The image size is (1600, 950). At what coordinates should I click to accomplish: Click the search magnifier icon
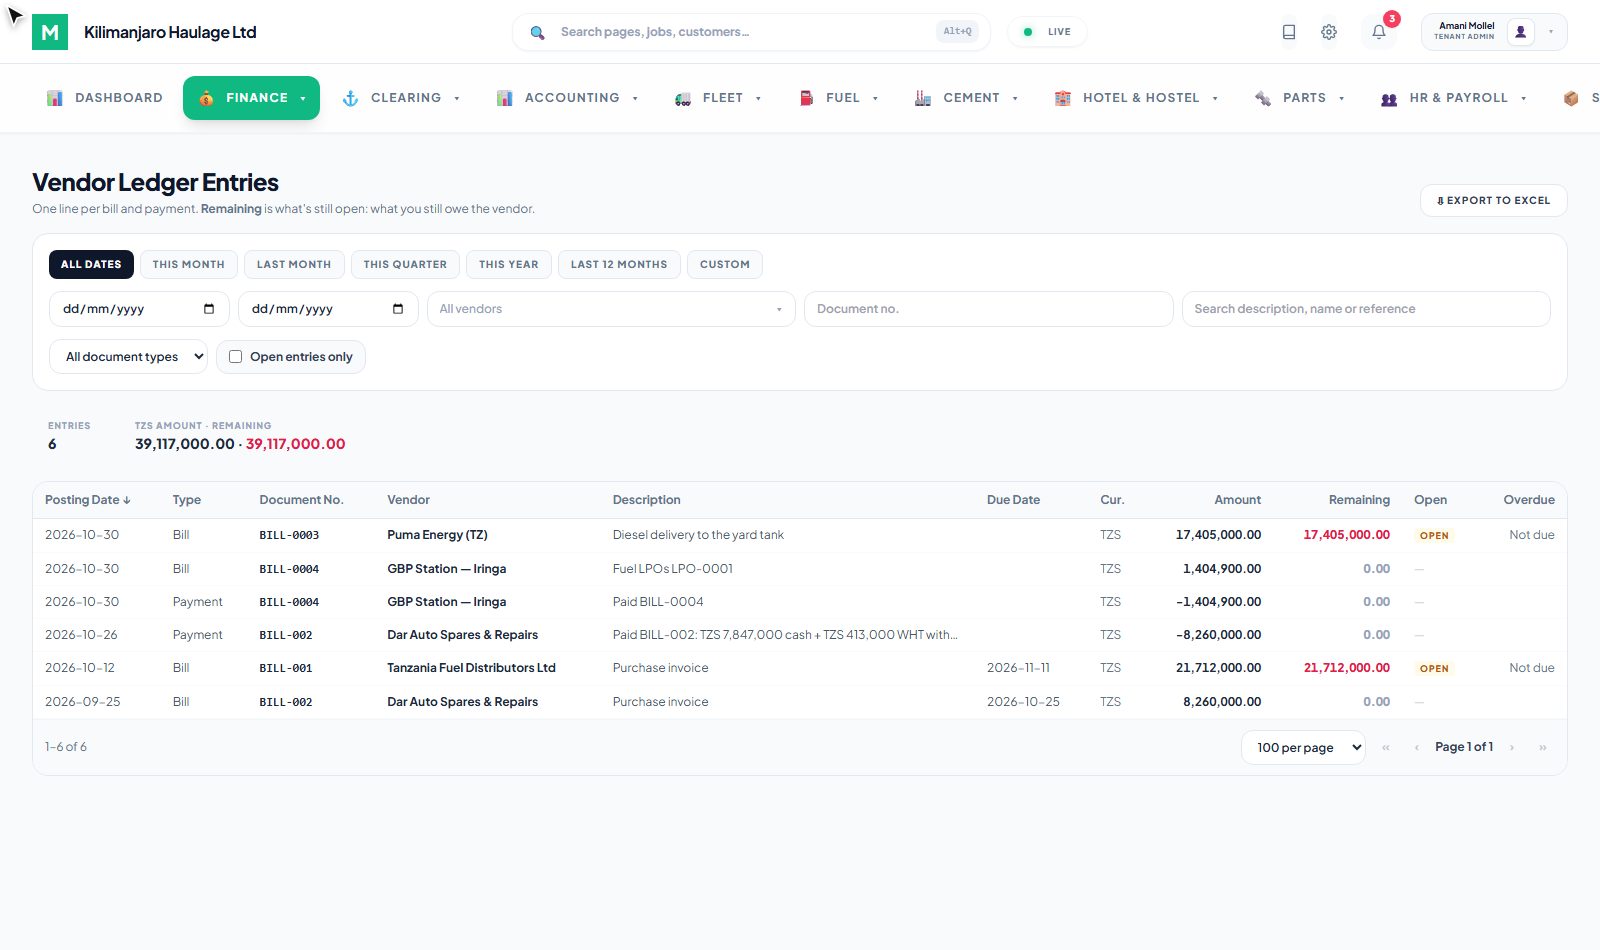[537, 32]
